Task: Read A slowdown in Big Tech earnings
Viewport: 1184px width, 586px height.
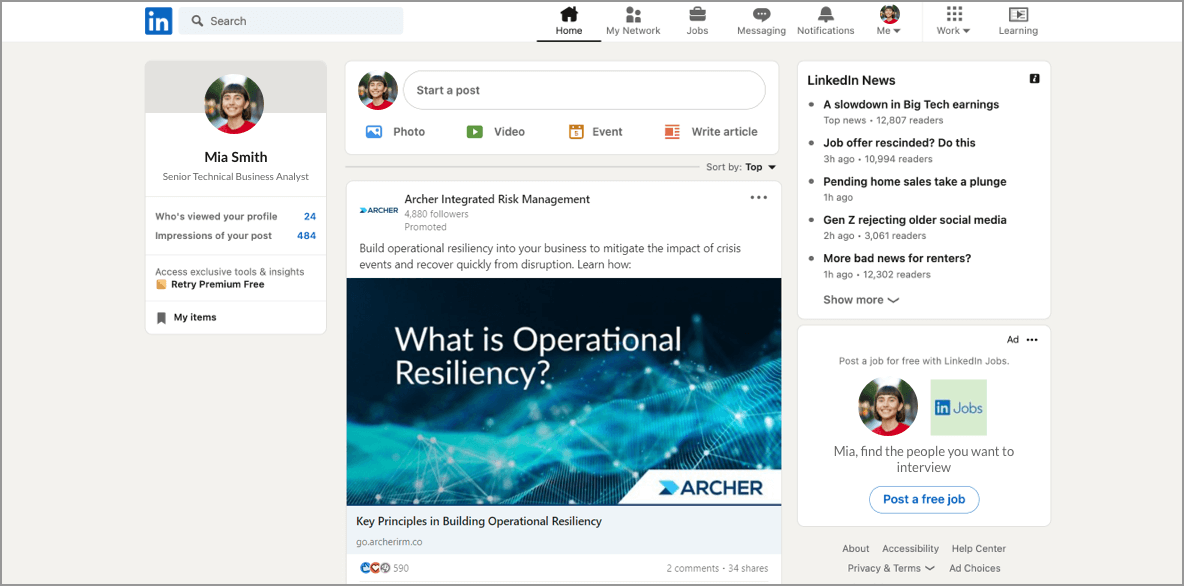Action: [x=911, y=105]
